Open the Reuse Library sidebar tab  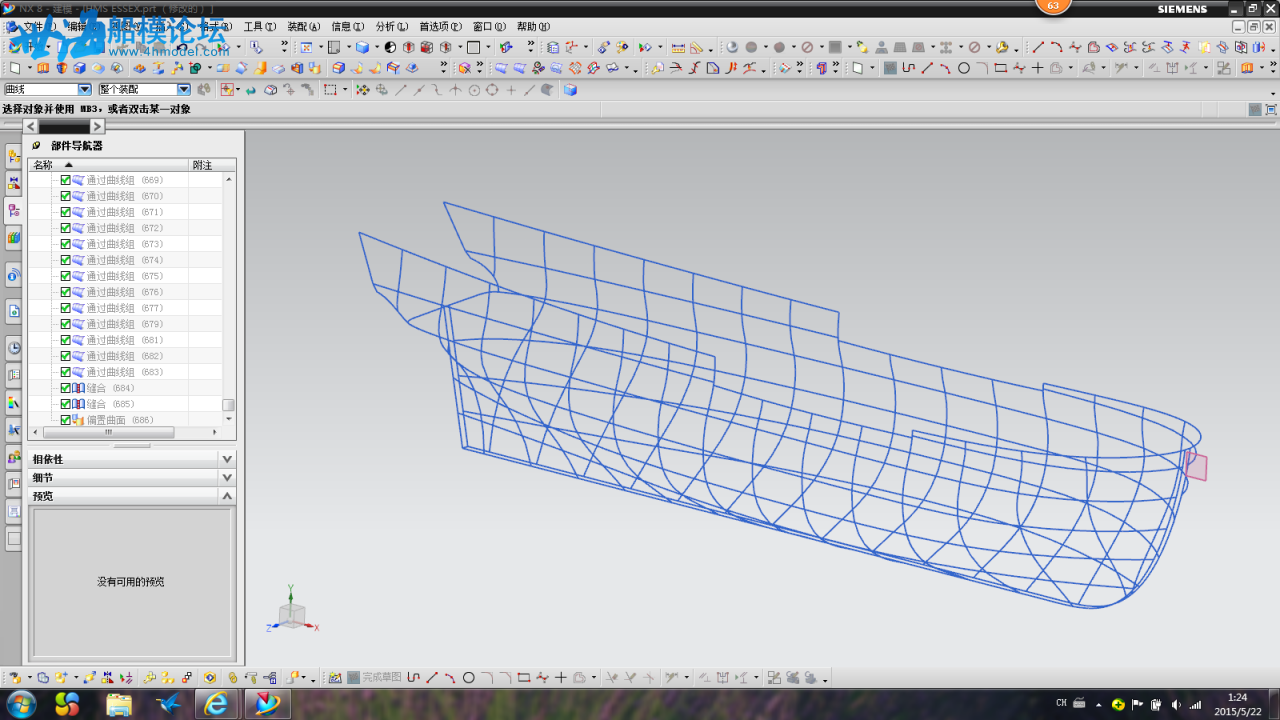(x=14, y=238)
